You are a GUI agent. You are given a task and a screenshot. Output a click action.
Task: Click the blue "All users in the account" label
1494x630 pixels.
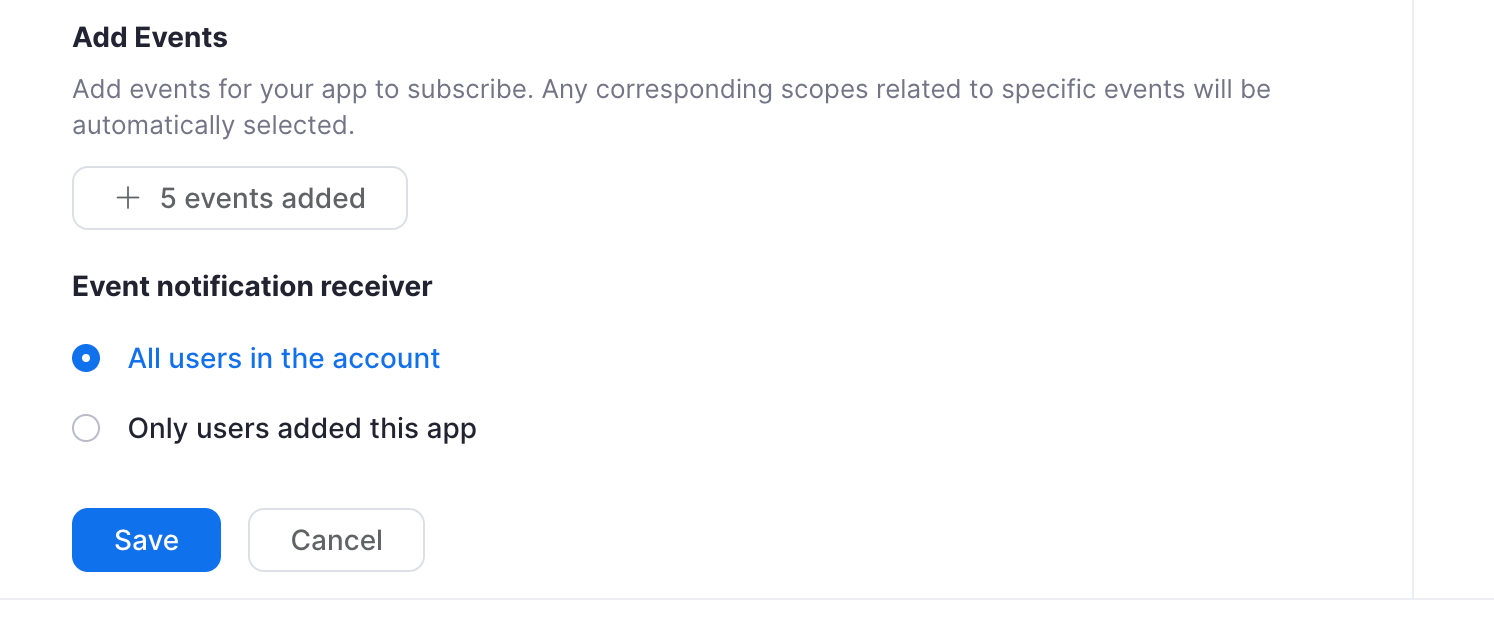[x=284, y=358]
